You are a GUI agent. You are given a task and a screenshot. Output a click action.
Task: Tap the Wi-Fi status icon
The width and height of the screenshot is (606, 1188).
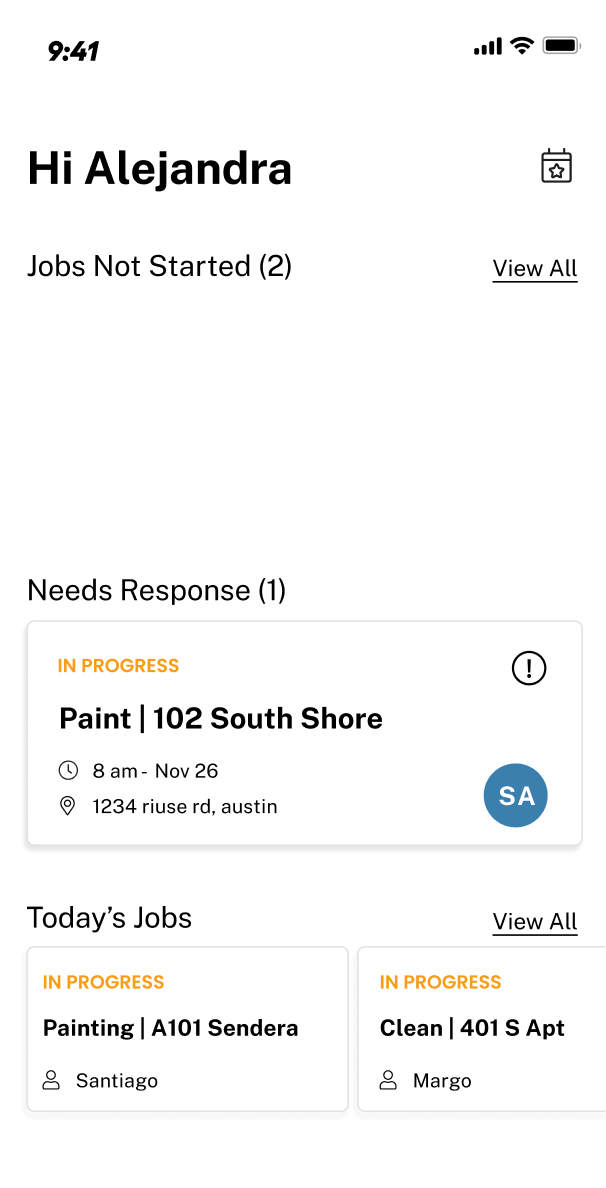pos(522,45)
